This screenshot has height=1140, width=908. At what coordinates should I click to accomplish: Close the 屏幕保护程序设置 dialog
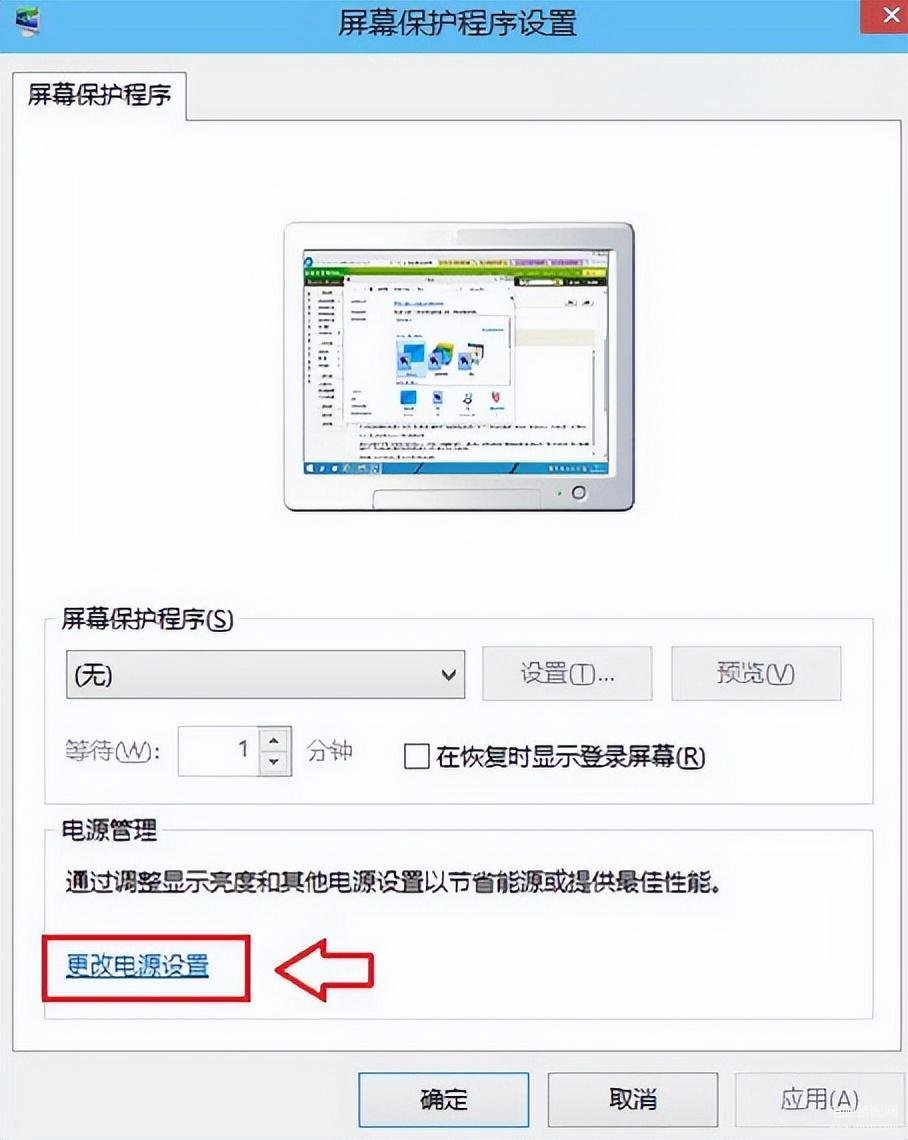888,17
